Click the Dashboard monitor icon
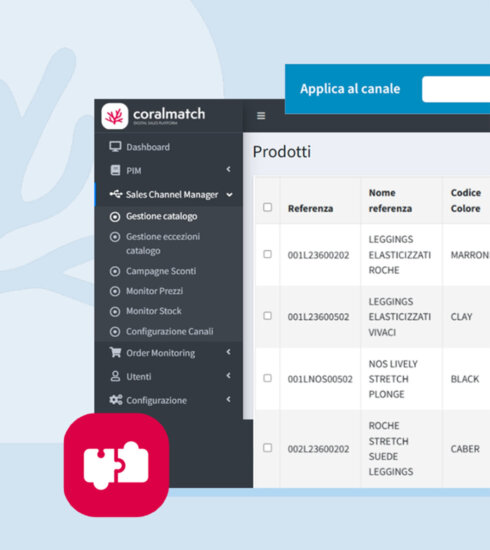 [x=115, y=147]
